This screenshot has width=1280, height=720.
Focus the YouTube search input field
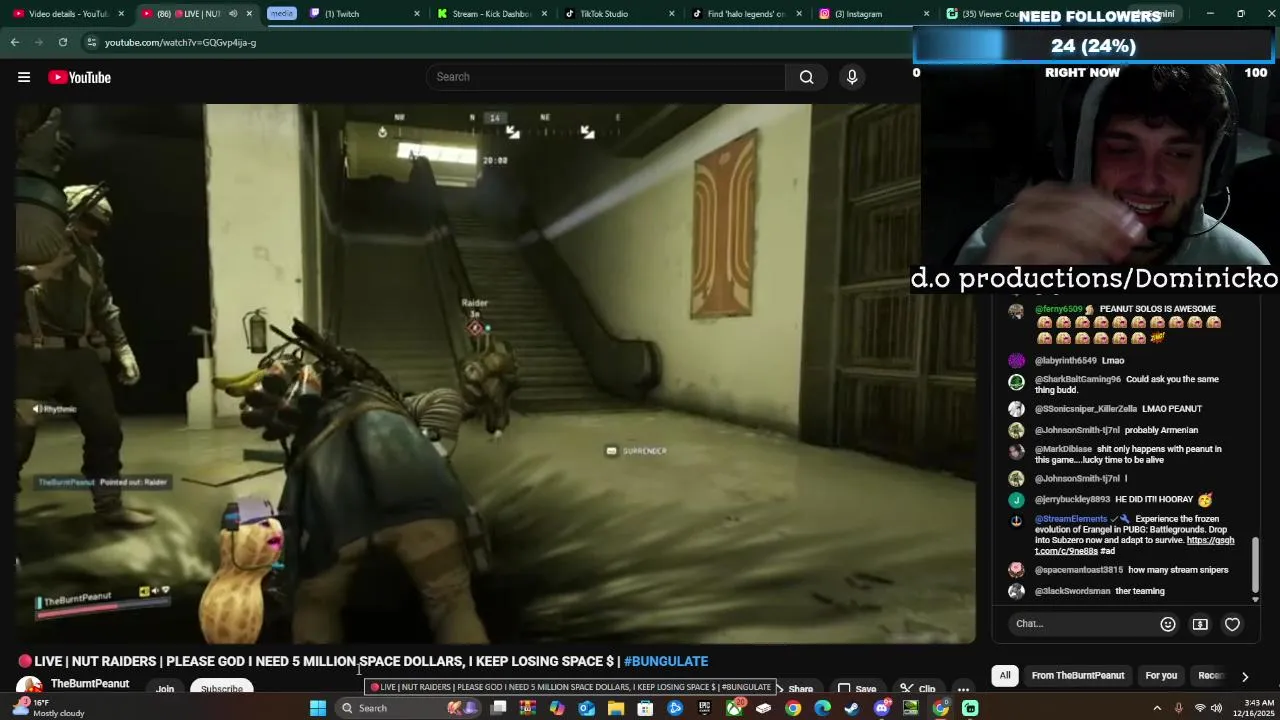[x=606, y=77]
